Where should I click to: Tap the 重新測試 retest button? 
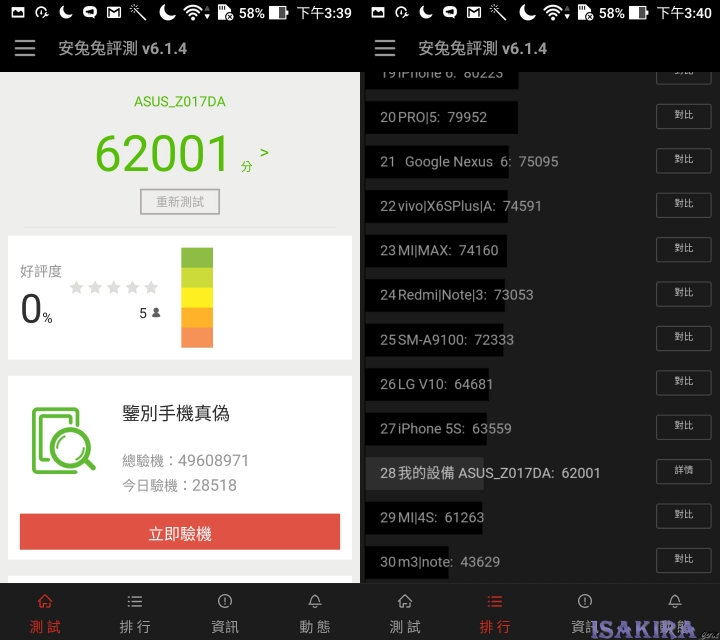click(x=180, y=202)
